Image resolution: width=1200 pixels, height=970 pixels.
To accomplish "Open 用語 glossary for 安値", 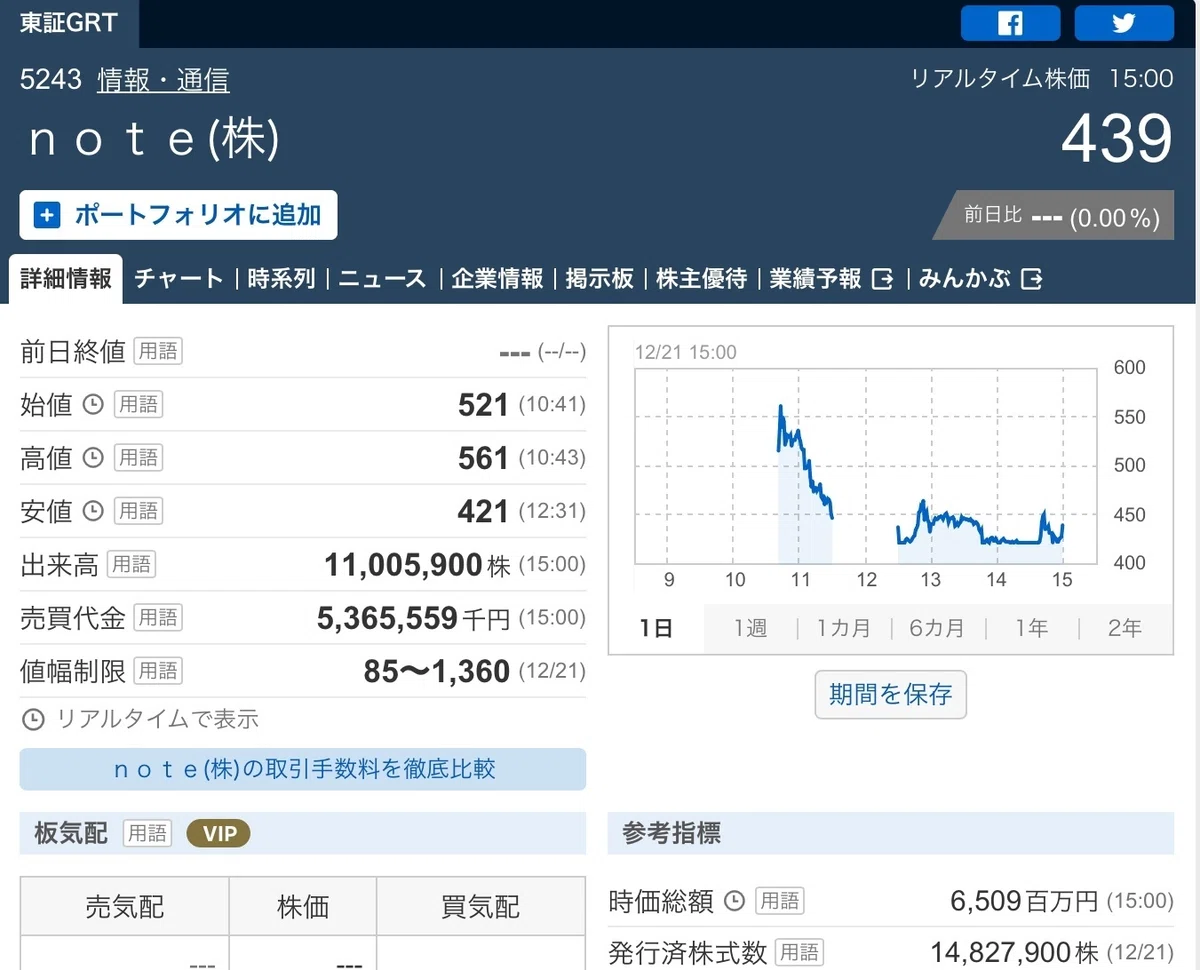I will coord(138,511).
